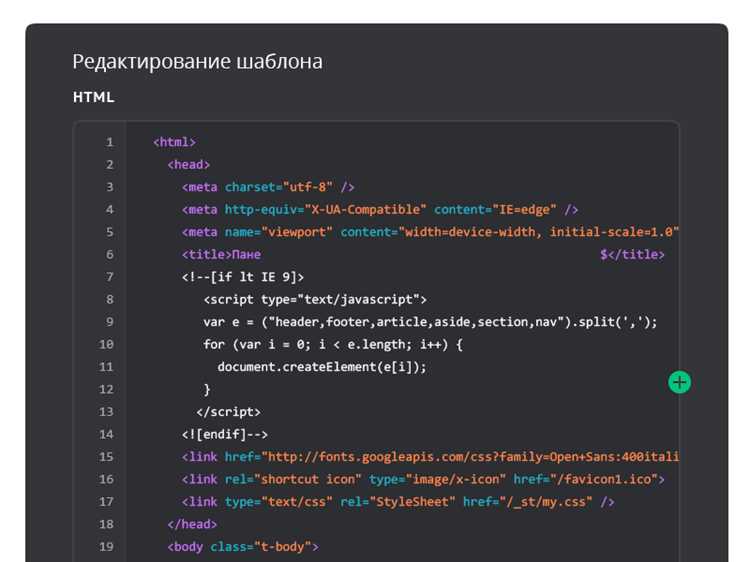Image resolution: width=750 pixels, height=562 pixels.
Task: Click the type="image/x-icon" attribute
Action: point(437,479)
